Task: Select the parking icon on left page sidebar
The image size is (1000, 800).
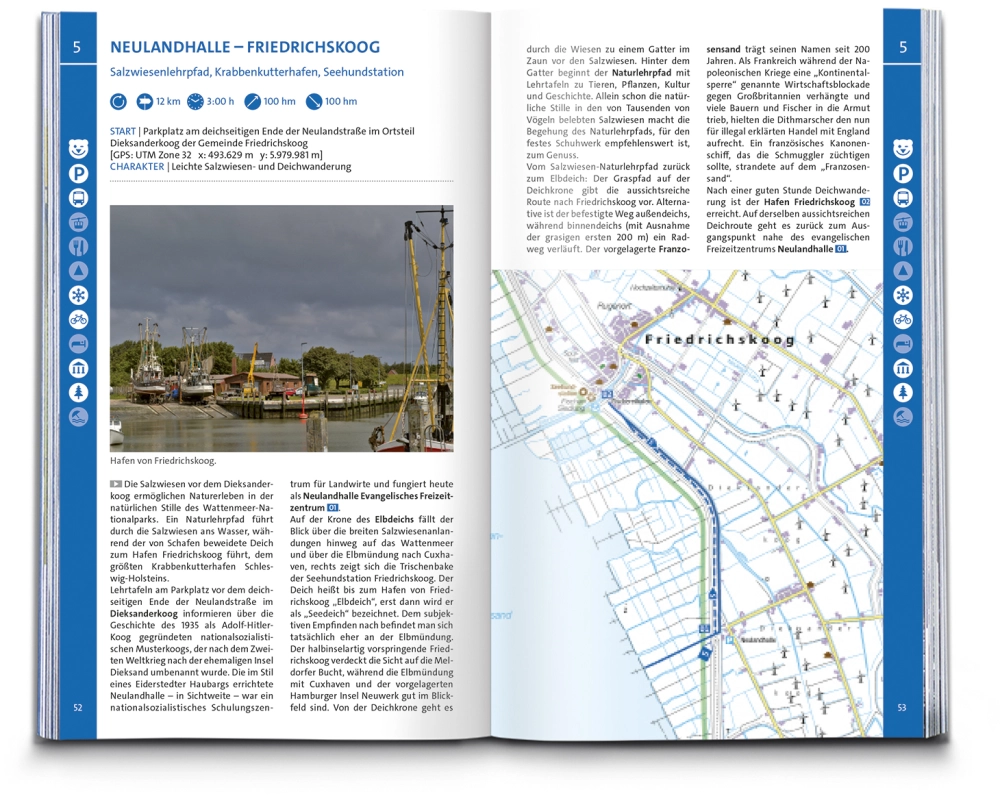Action: tap(78, 174)
